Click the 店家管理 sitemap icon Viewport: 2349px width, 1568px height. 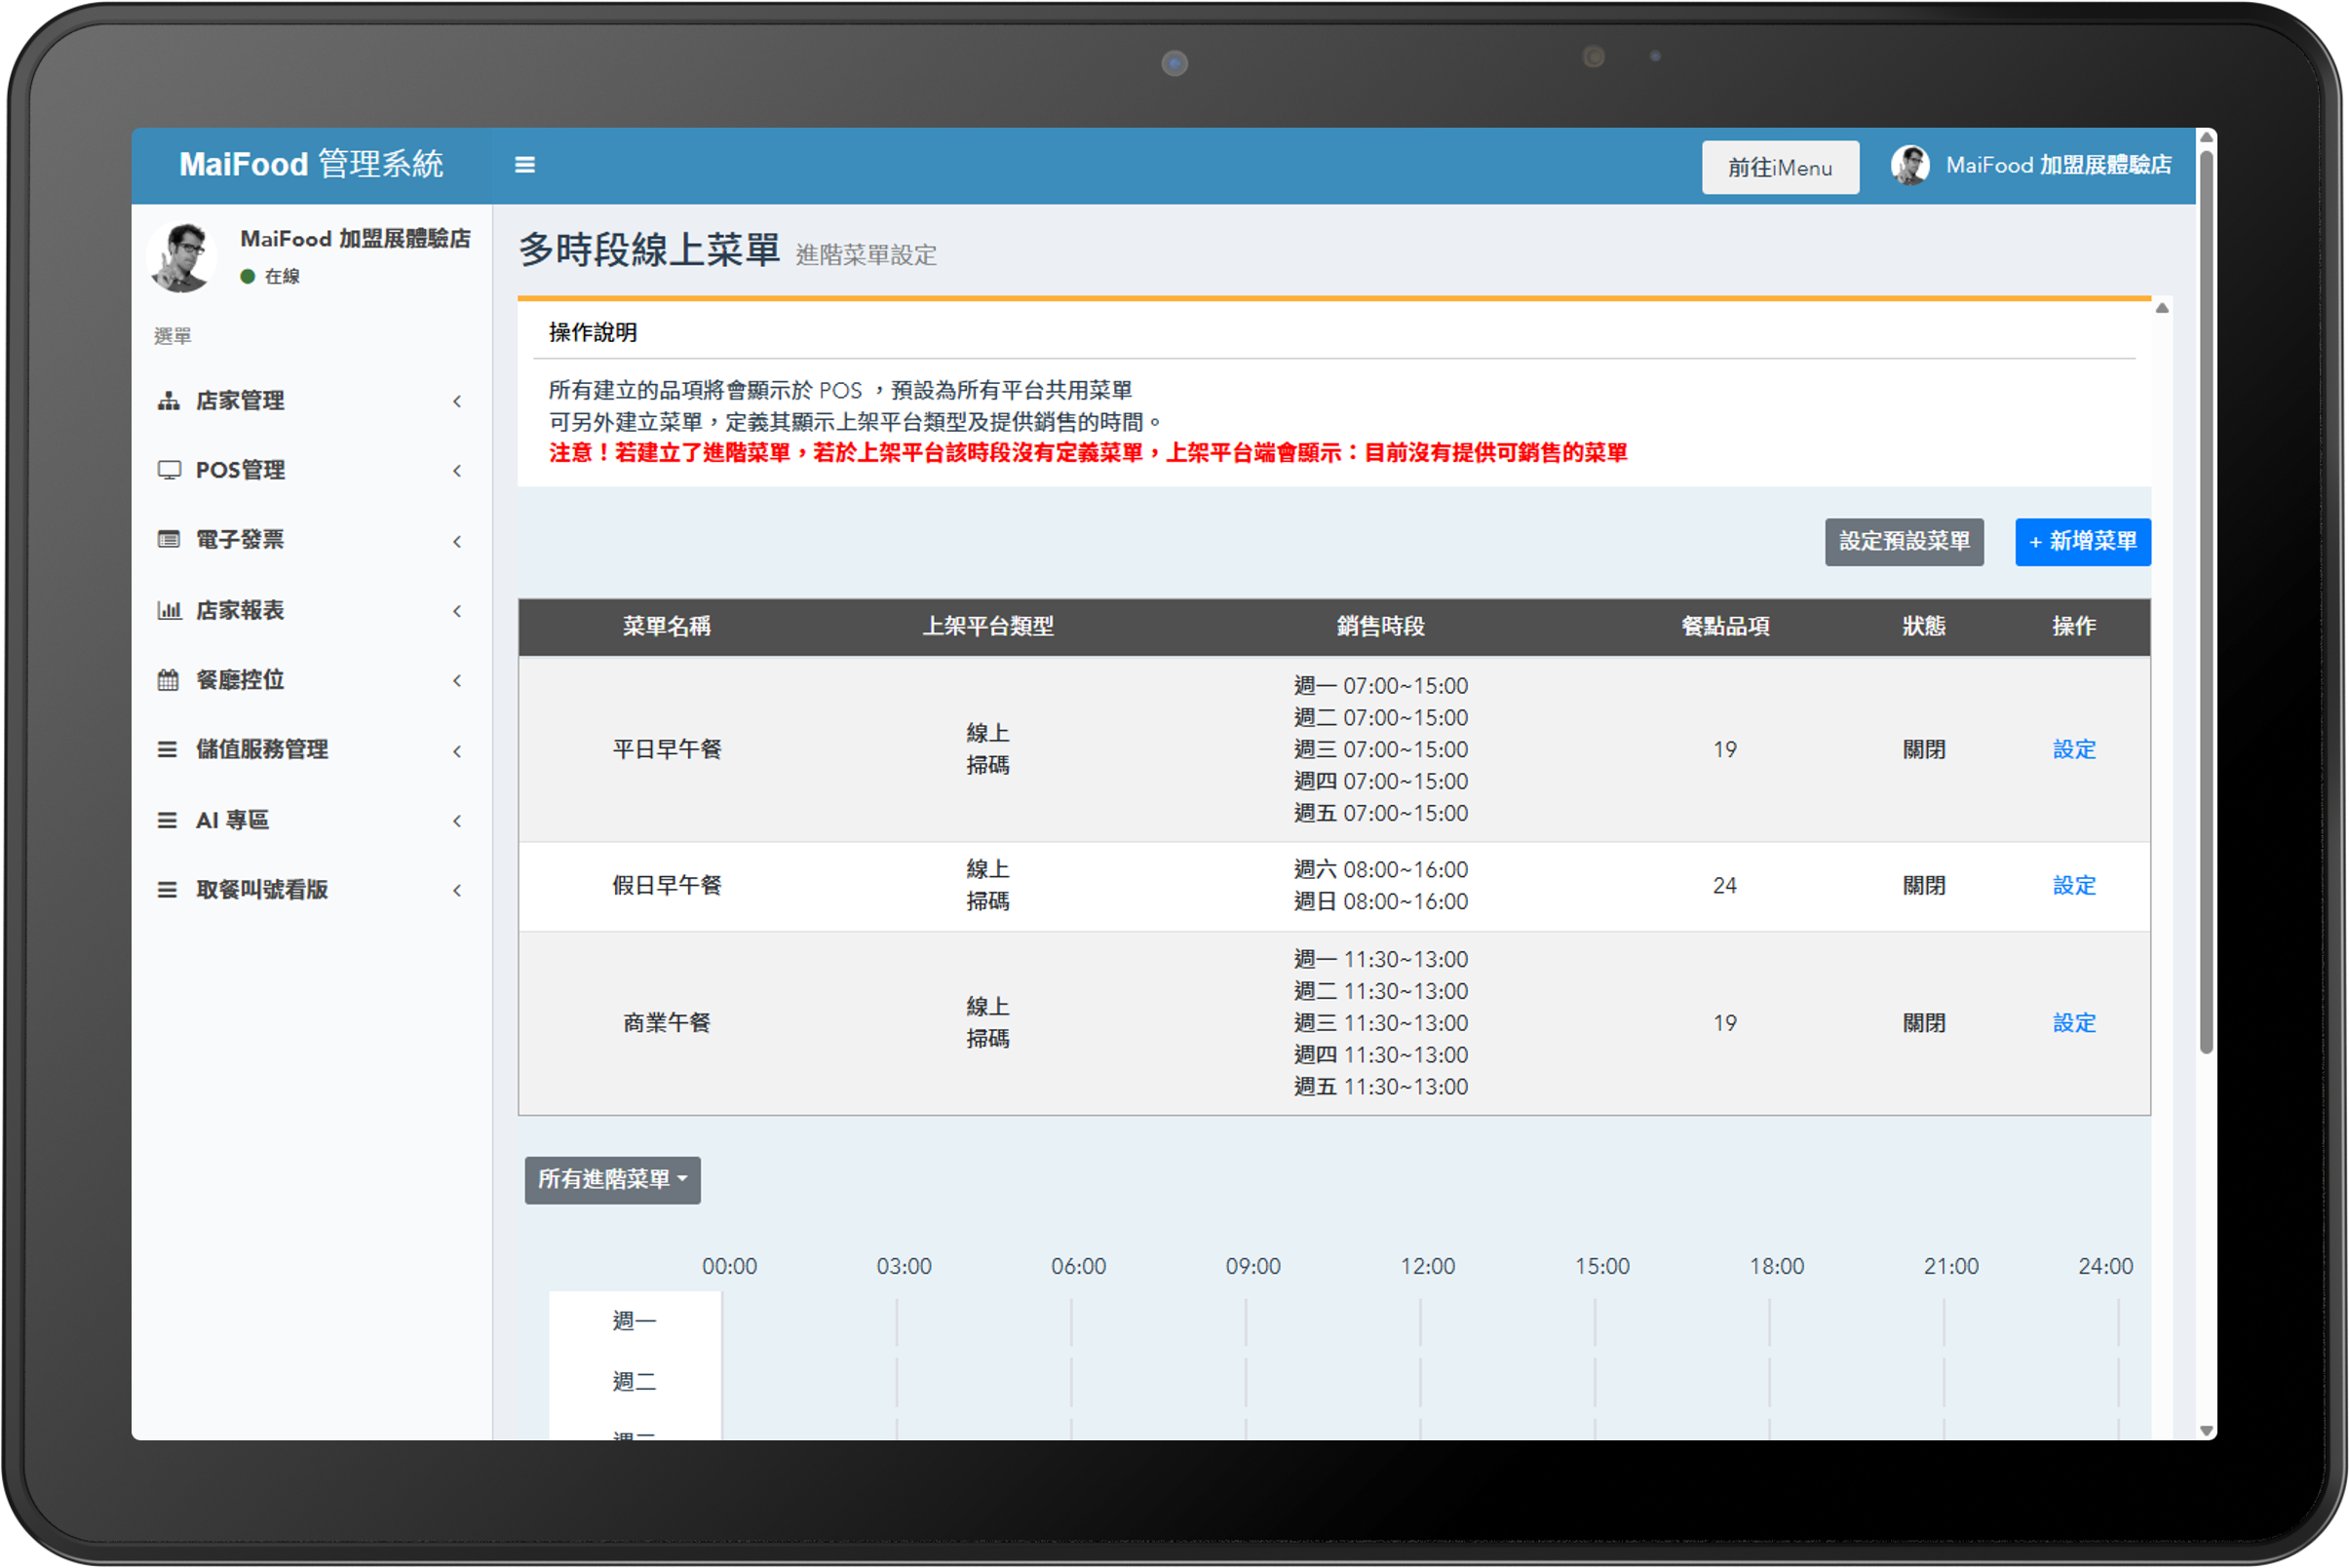(168, 401)
